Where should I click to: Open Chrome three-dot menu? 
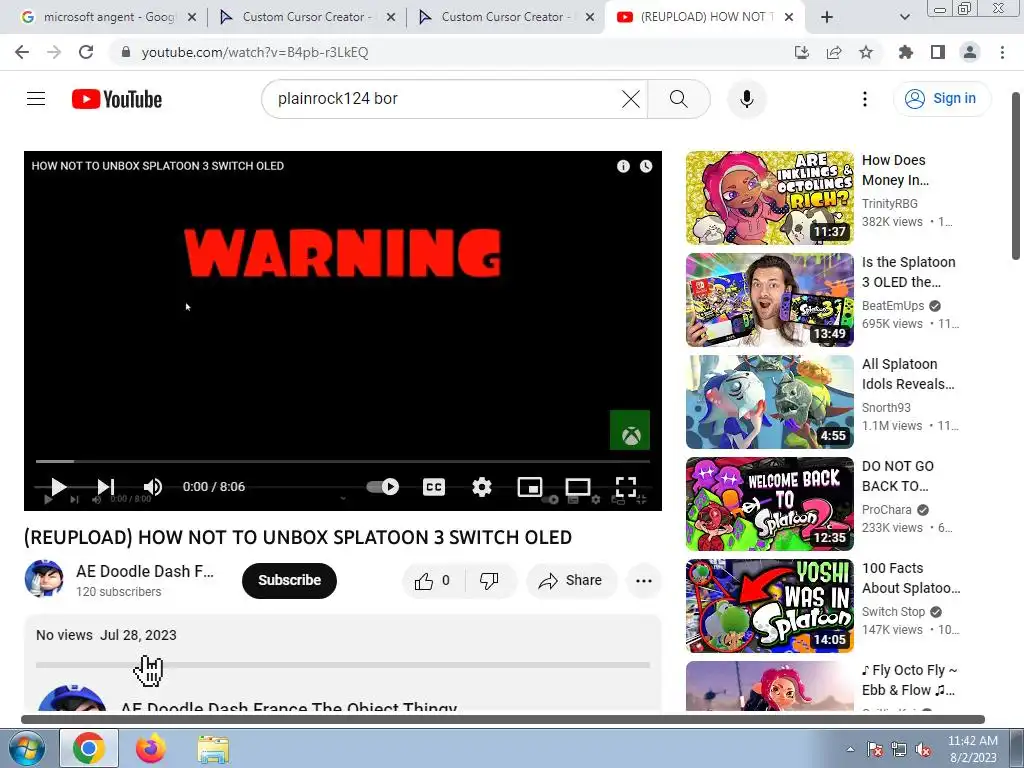(x=1002, y=52)
